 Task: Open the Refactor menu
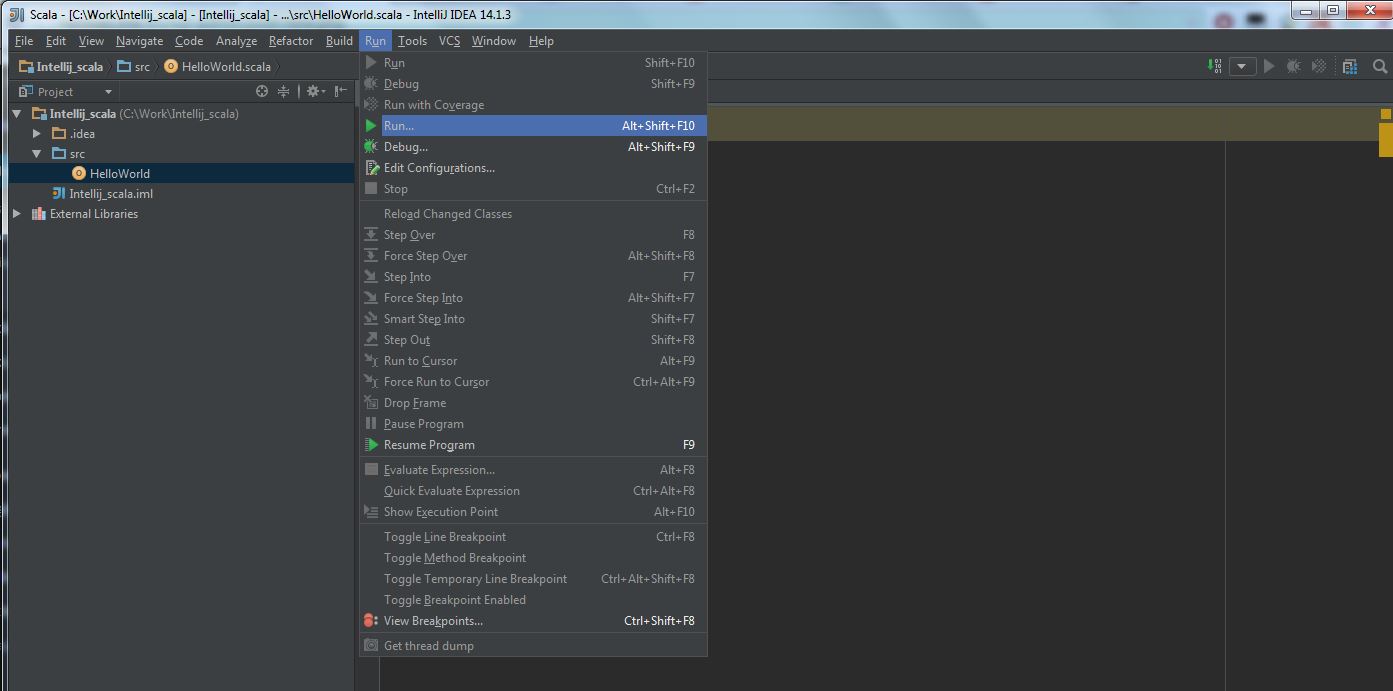pyautogui.click(x=291, y=41)
